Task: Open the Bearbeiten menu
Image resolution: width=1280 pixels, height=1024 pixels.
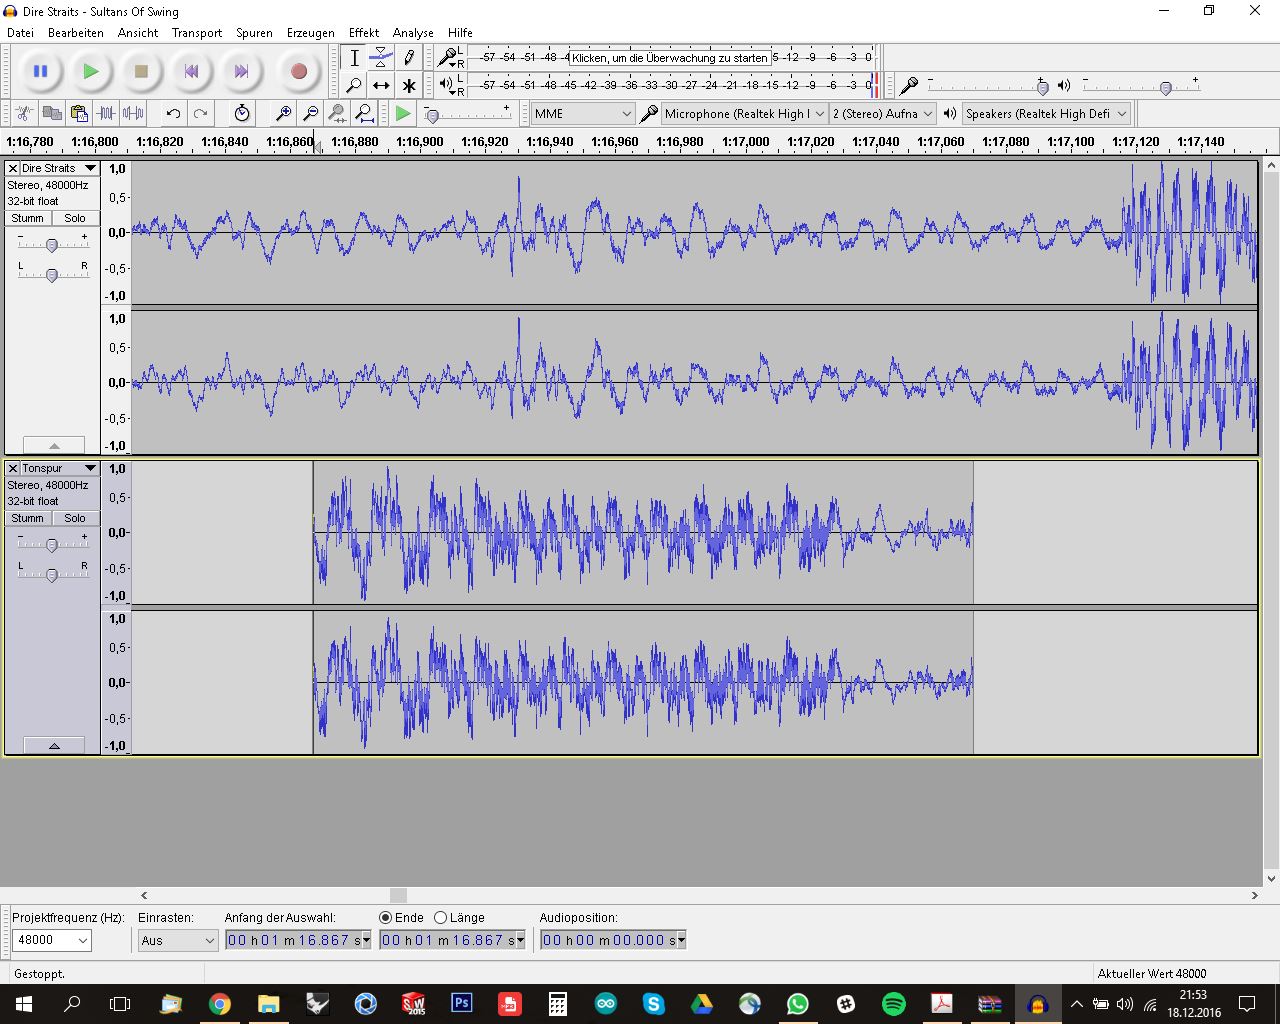Action: 76,32
